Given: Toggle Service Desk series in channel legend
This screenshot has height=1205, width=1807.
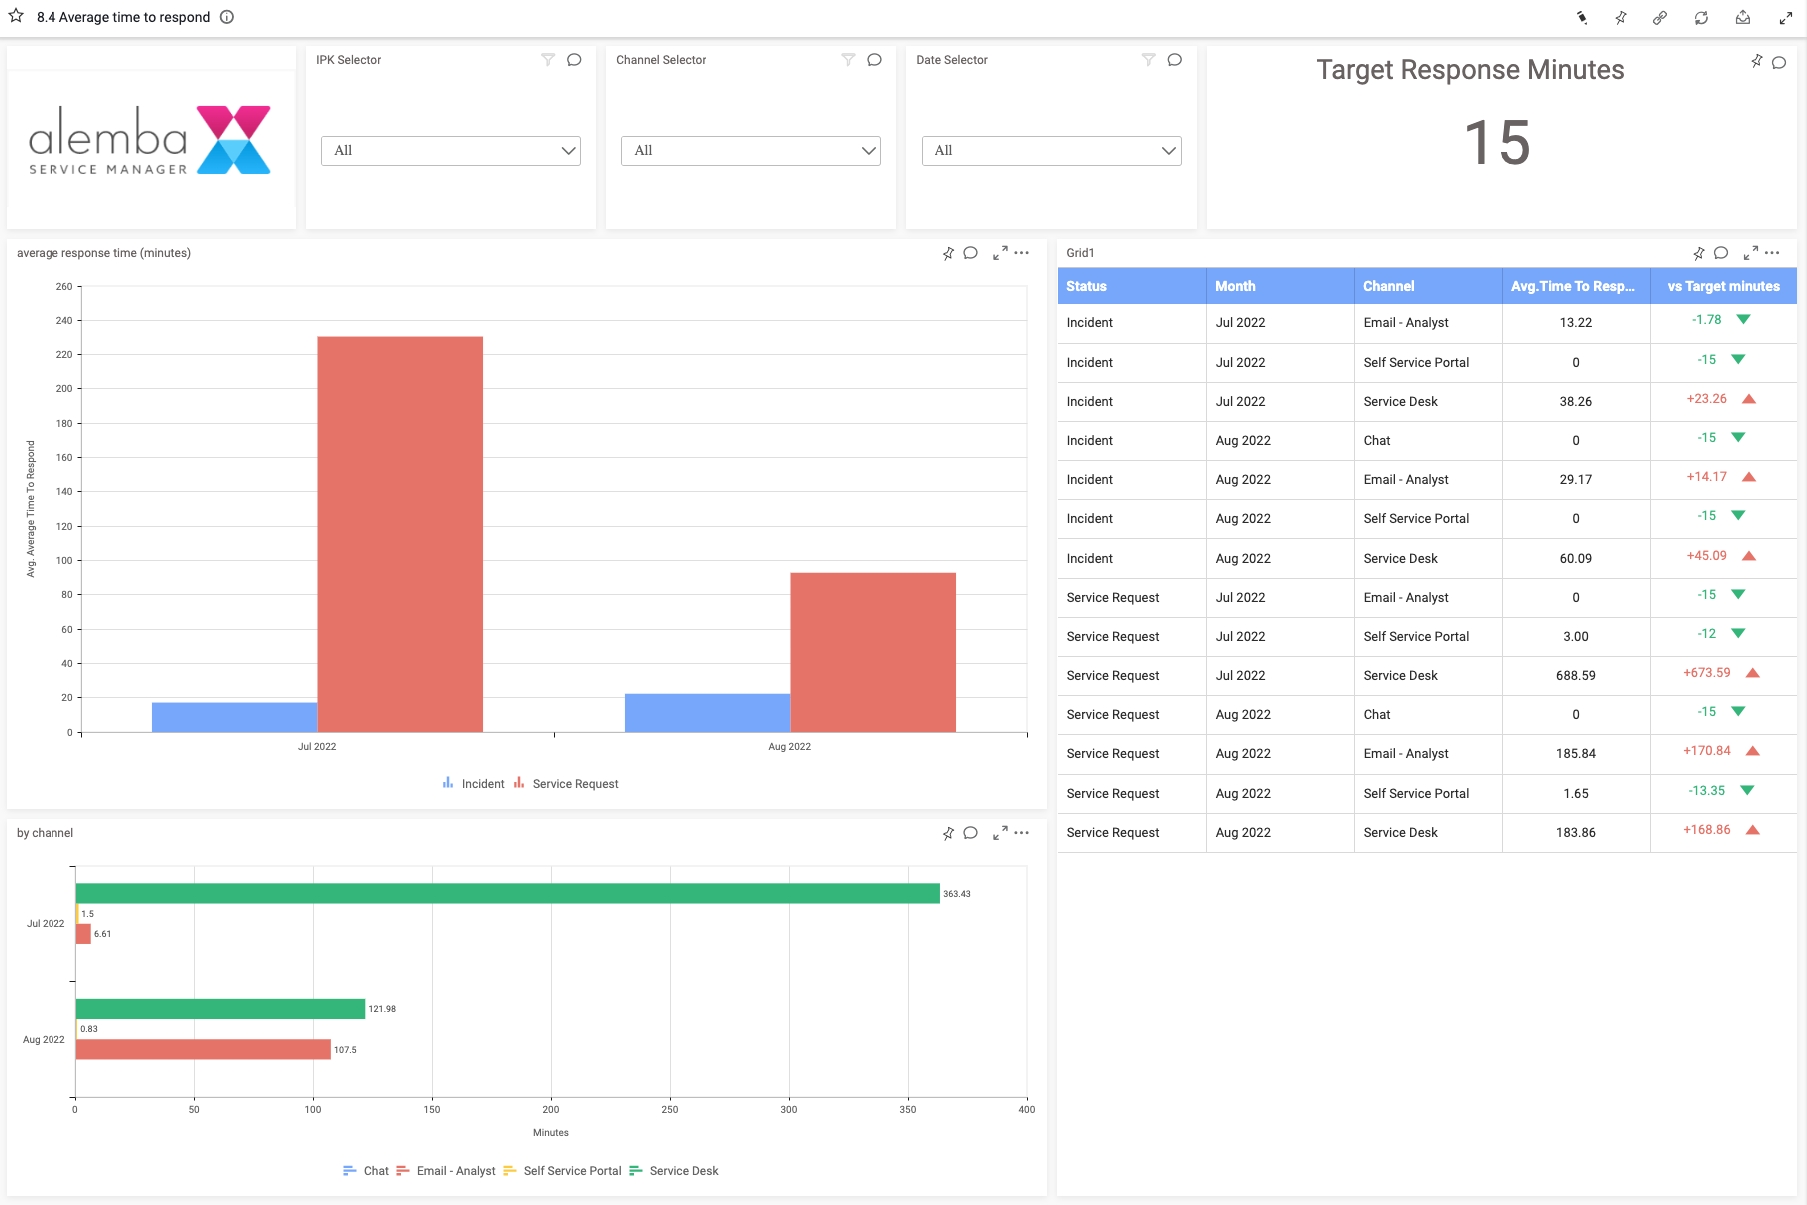Looking at the screenshot, I should pyautogui.click(x=674, y=1171).
